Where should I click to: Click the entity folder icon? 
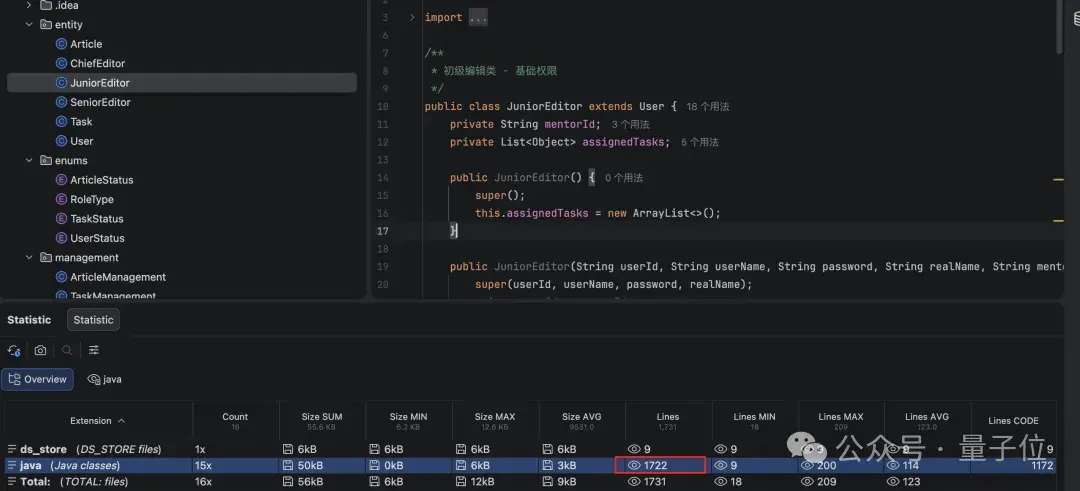[x=46, y=25]
